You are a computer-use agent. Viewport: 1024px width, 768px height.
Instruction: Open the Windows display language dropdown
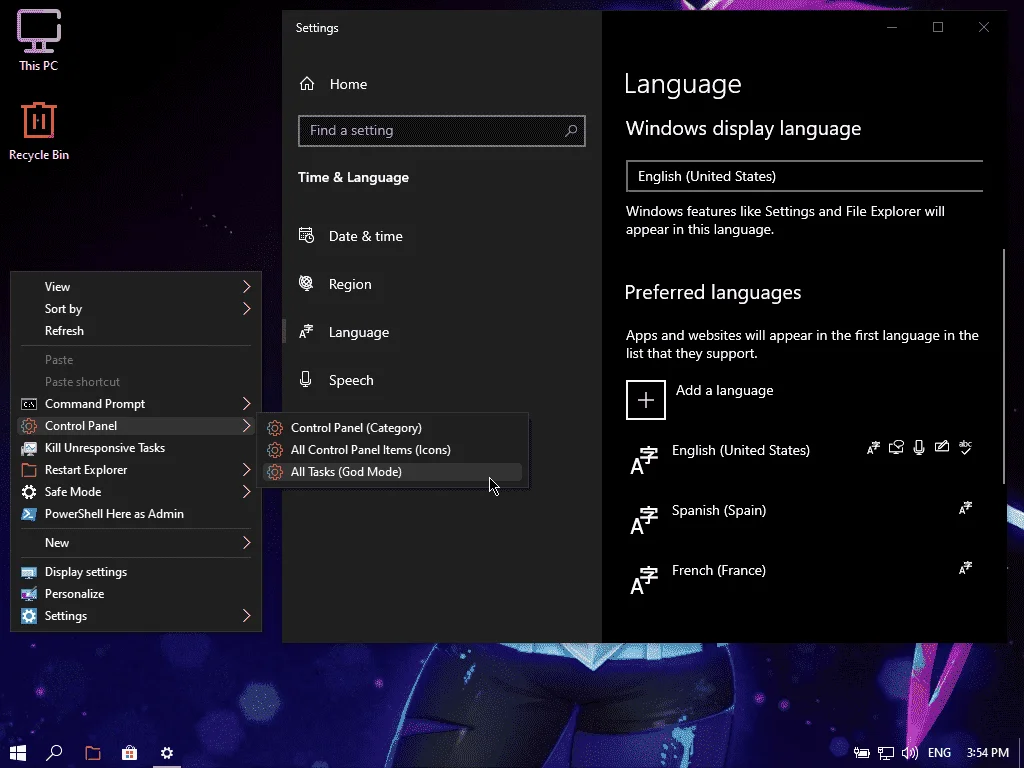tap(804, 176)
